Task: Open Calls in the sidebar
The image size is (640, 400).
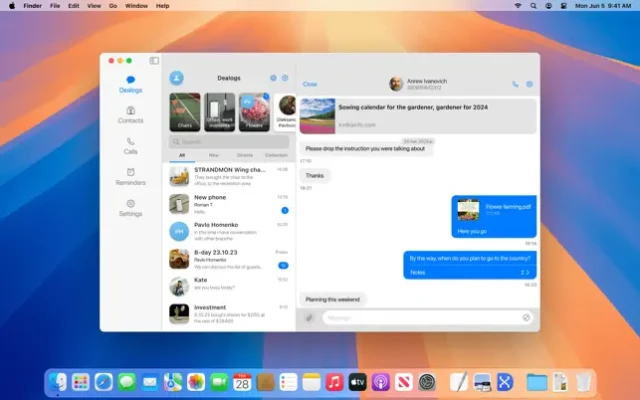Action: pyautogui.click(x=131, y=146)
